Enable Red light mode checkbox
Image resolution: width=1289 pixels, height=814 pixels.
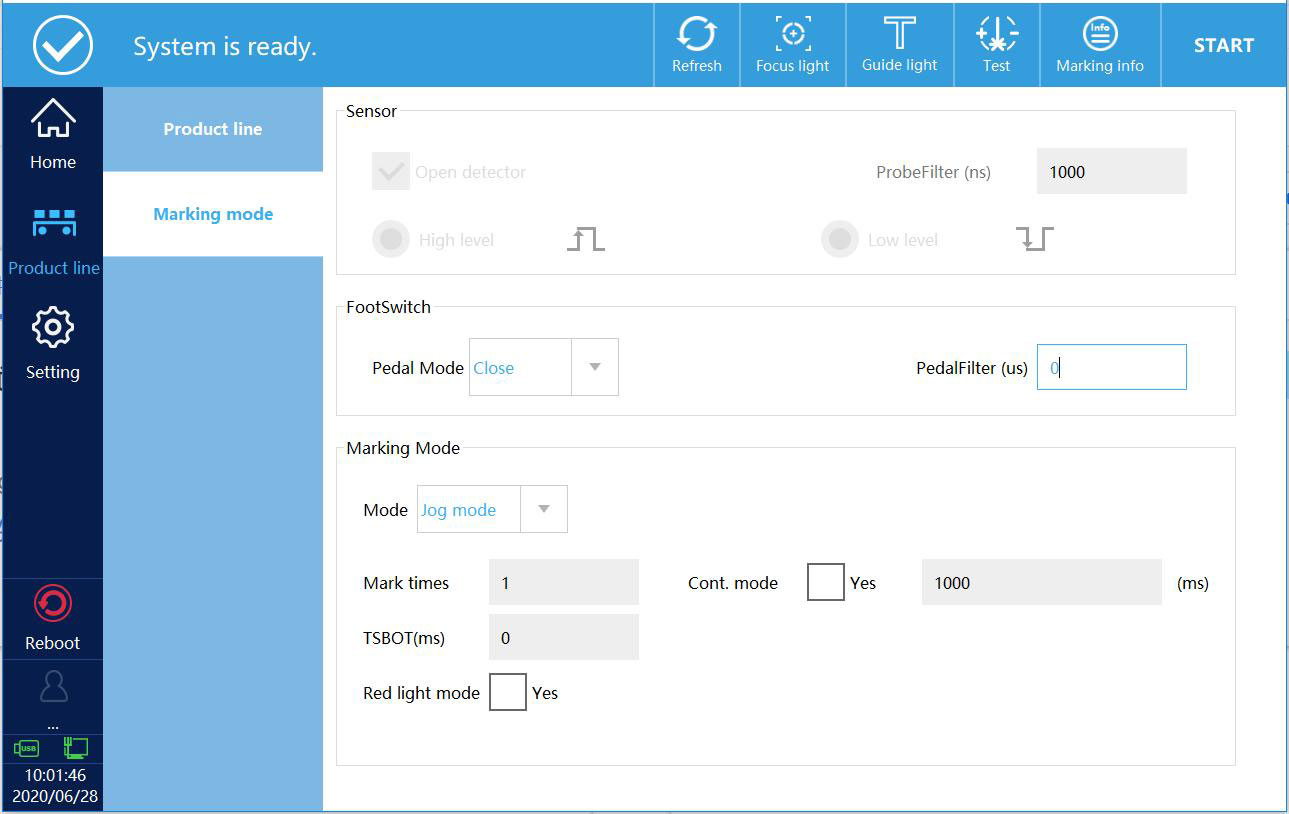click(507, 692)
